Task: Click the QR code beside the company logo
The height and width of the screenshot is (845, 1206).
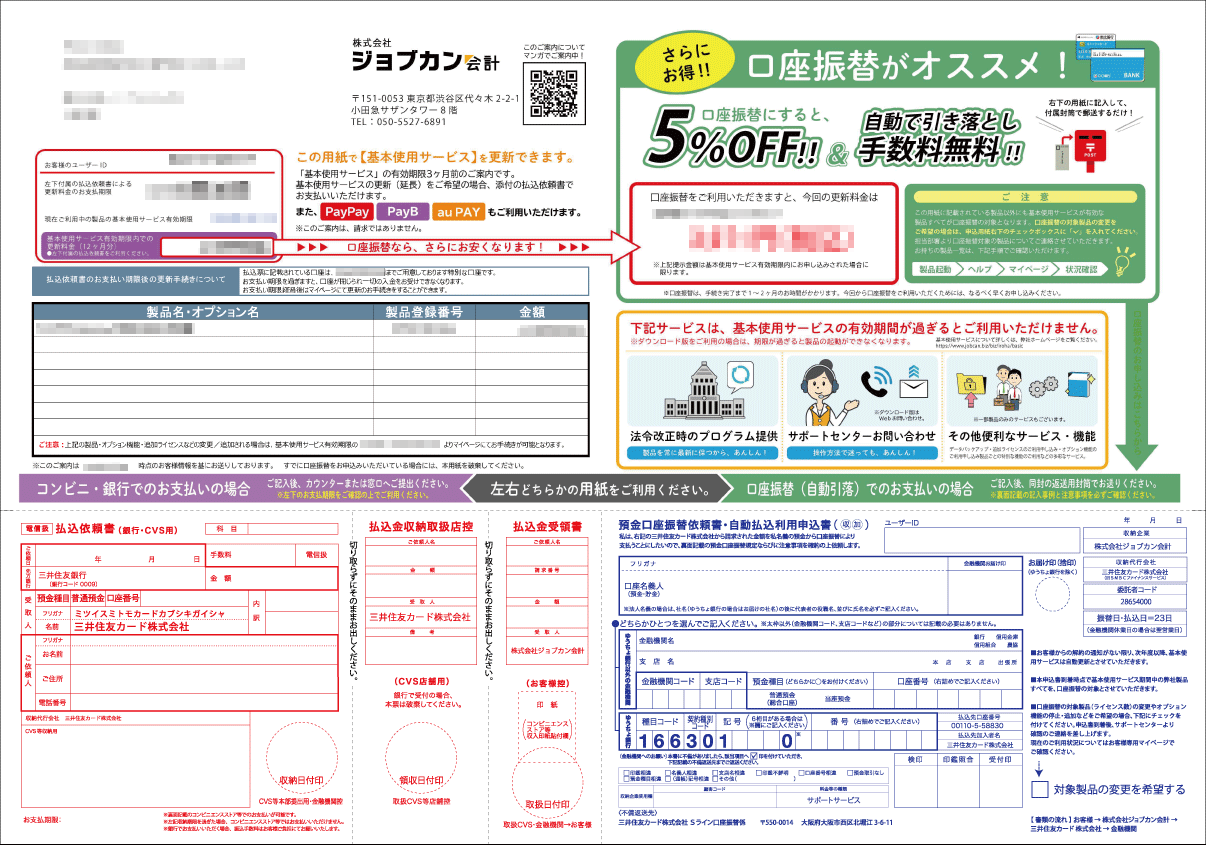Action: (554, 94)
